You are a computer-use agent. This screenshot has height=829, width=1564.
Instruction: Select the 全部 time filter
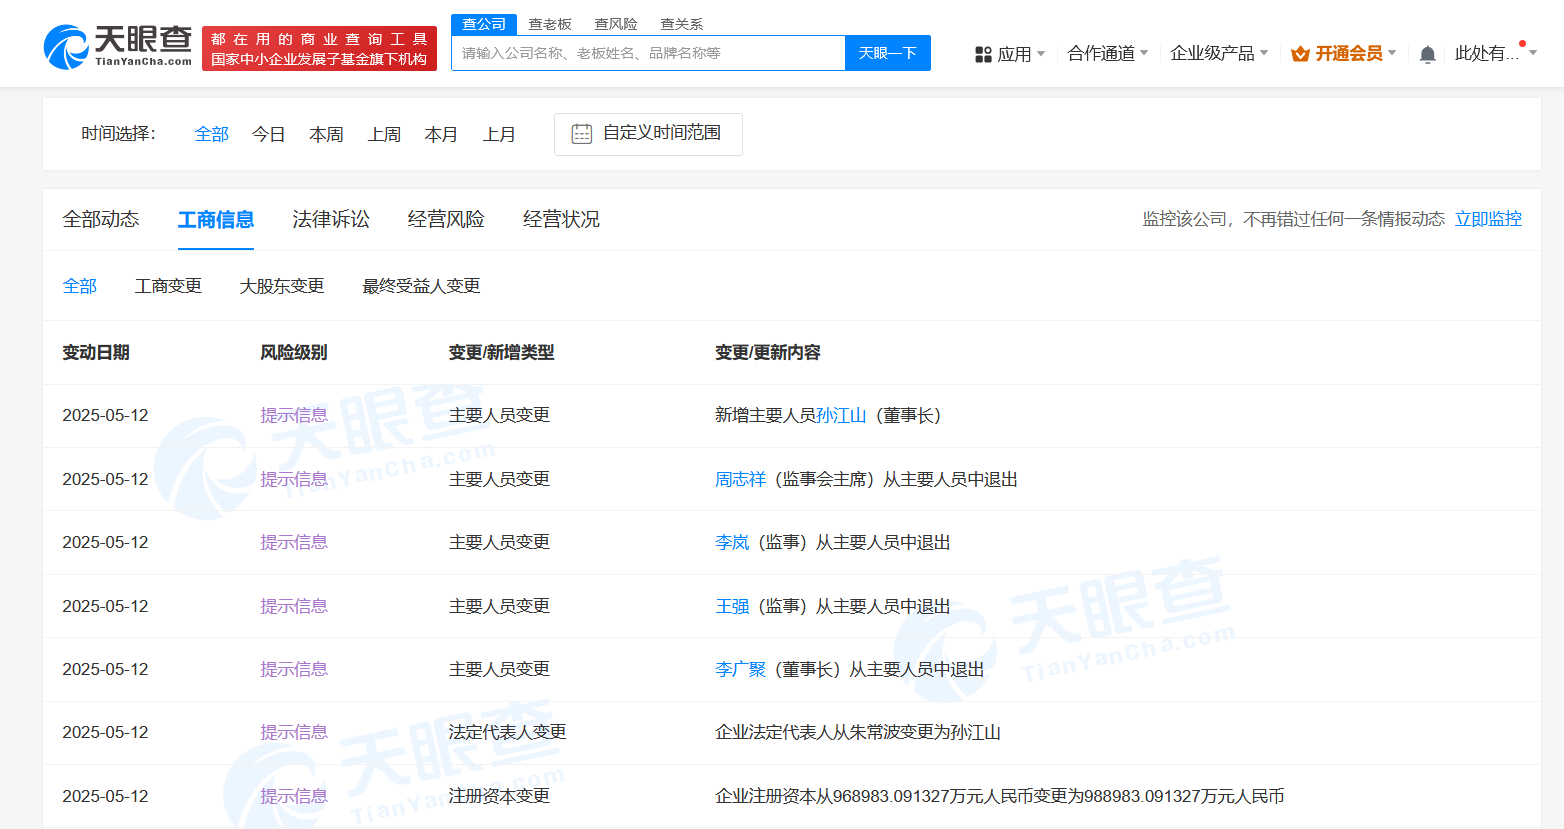click(212, 134)
